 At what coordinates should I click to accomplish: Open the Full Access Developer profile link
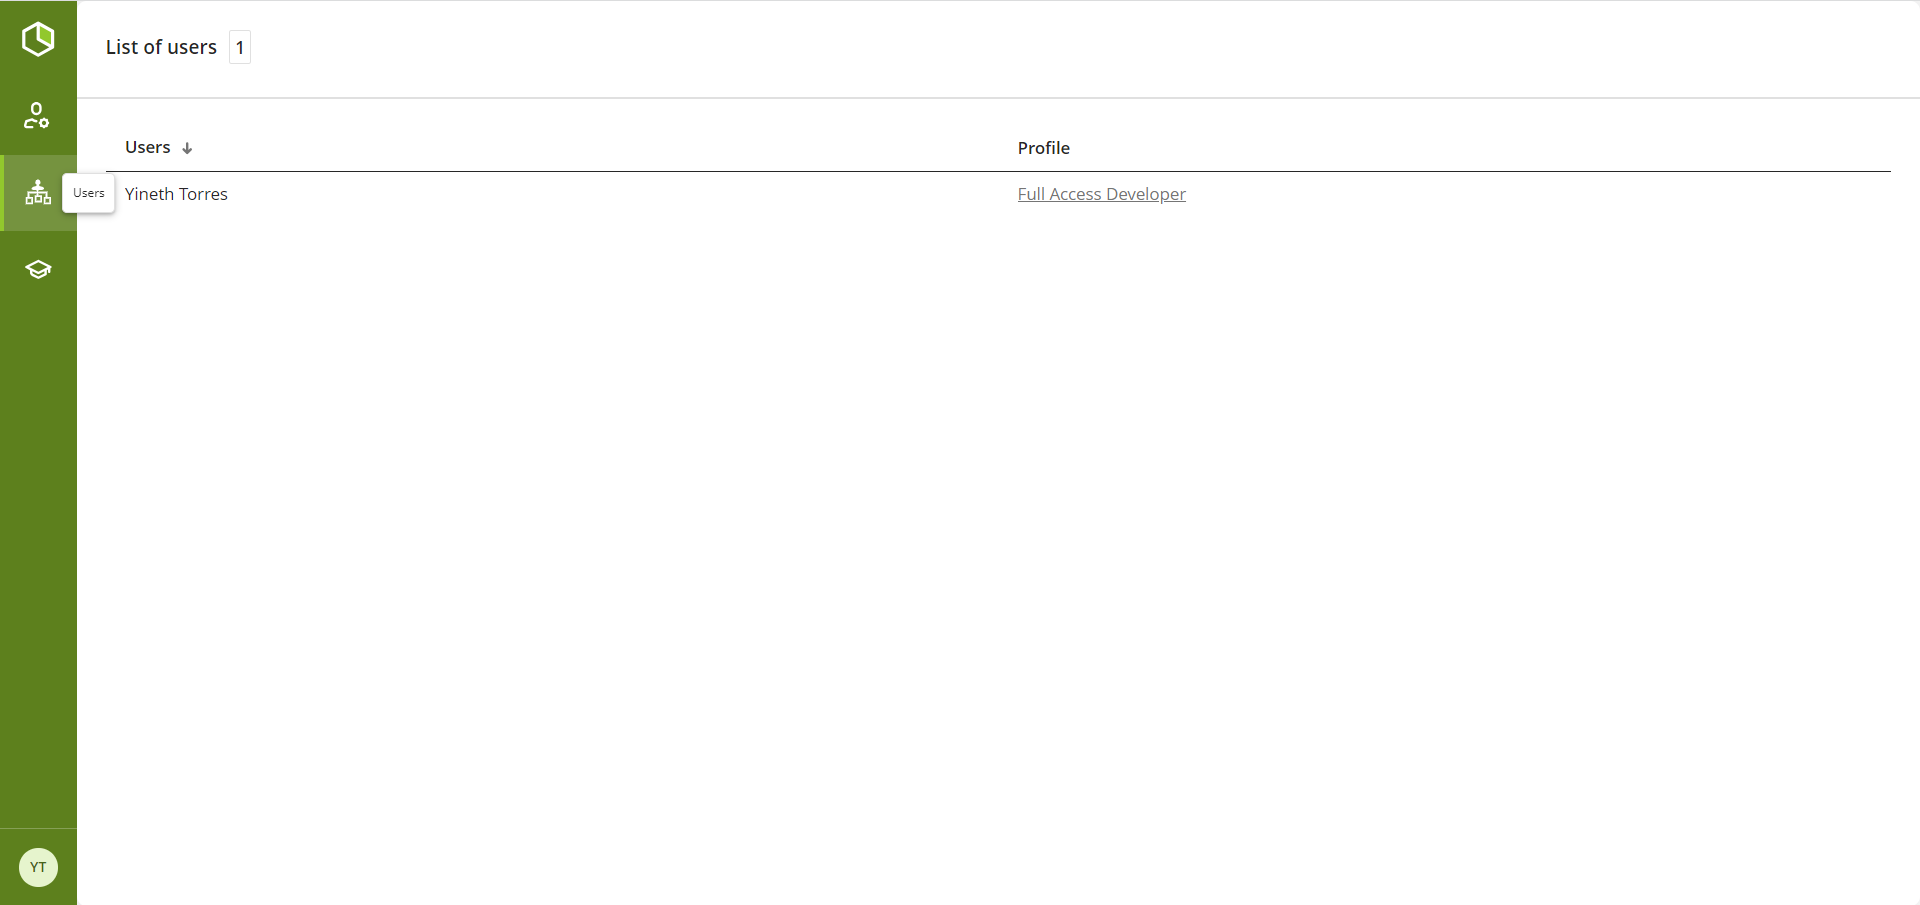1101,194
